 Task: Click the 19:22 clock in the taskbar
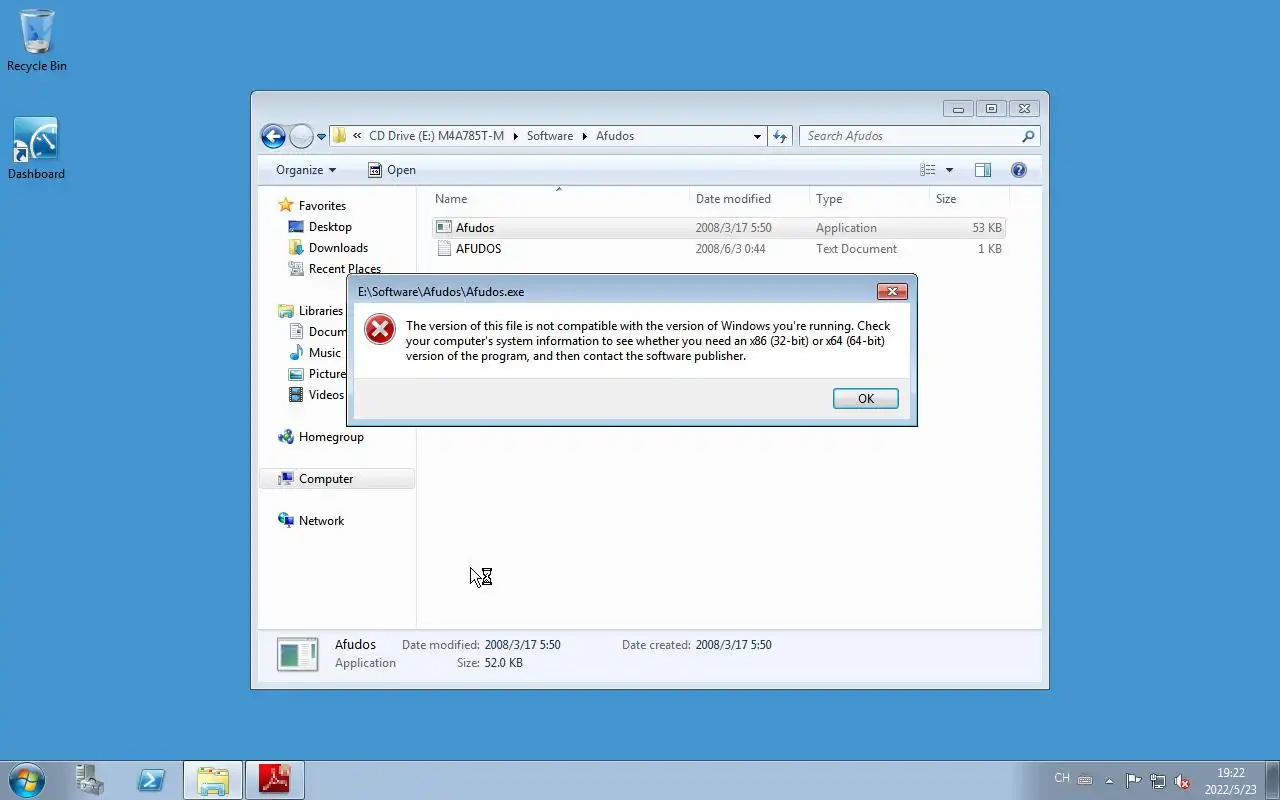(x=1231, y=773)
